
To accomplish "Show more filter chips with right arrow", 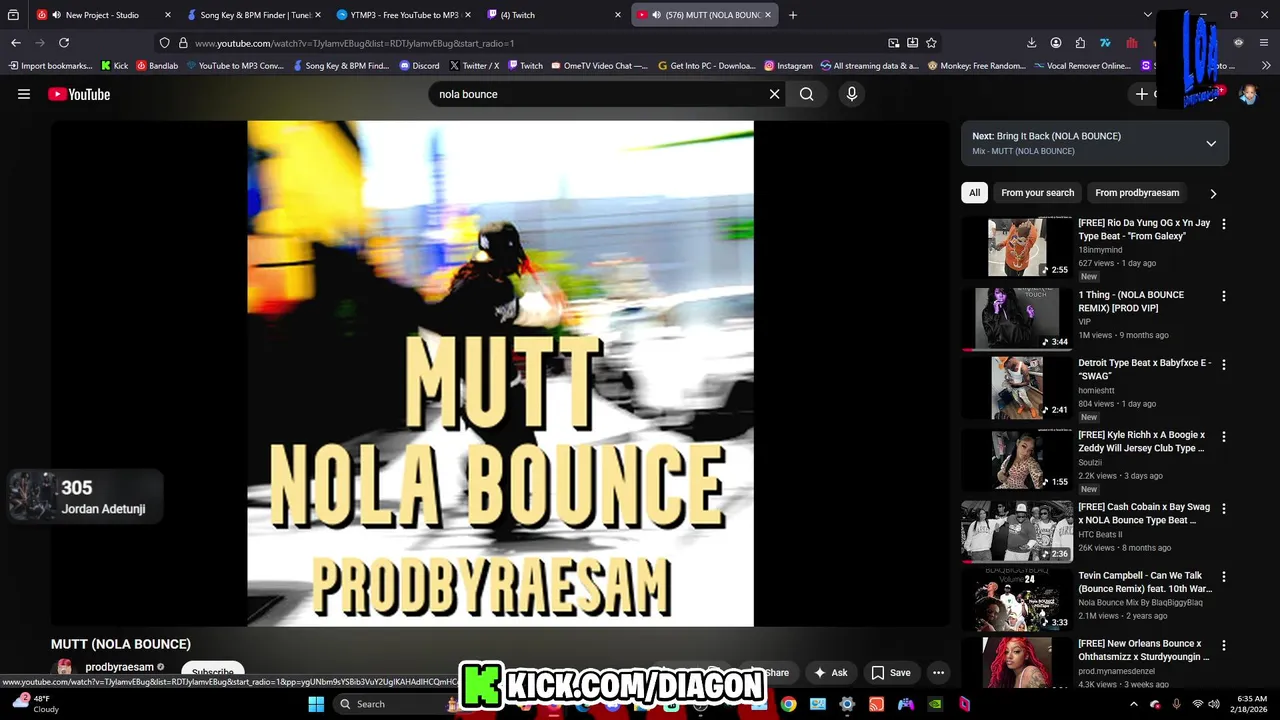I will pyautogui.click(x=1213, y=193).
